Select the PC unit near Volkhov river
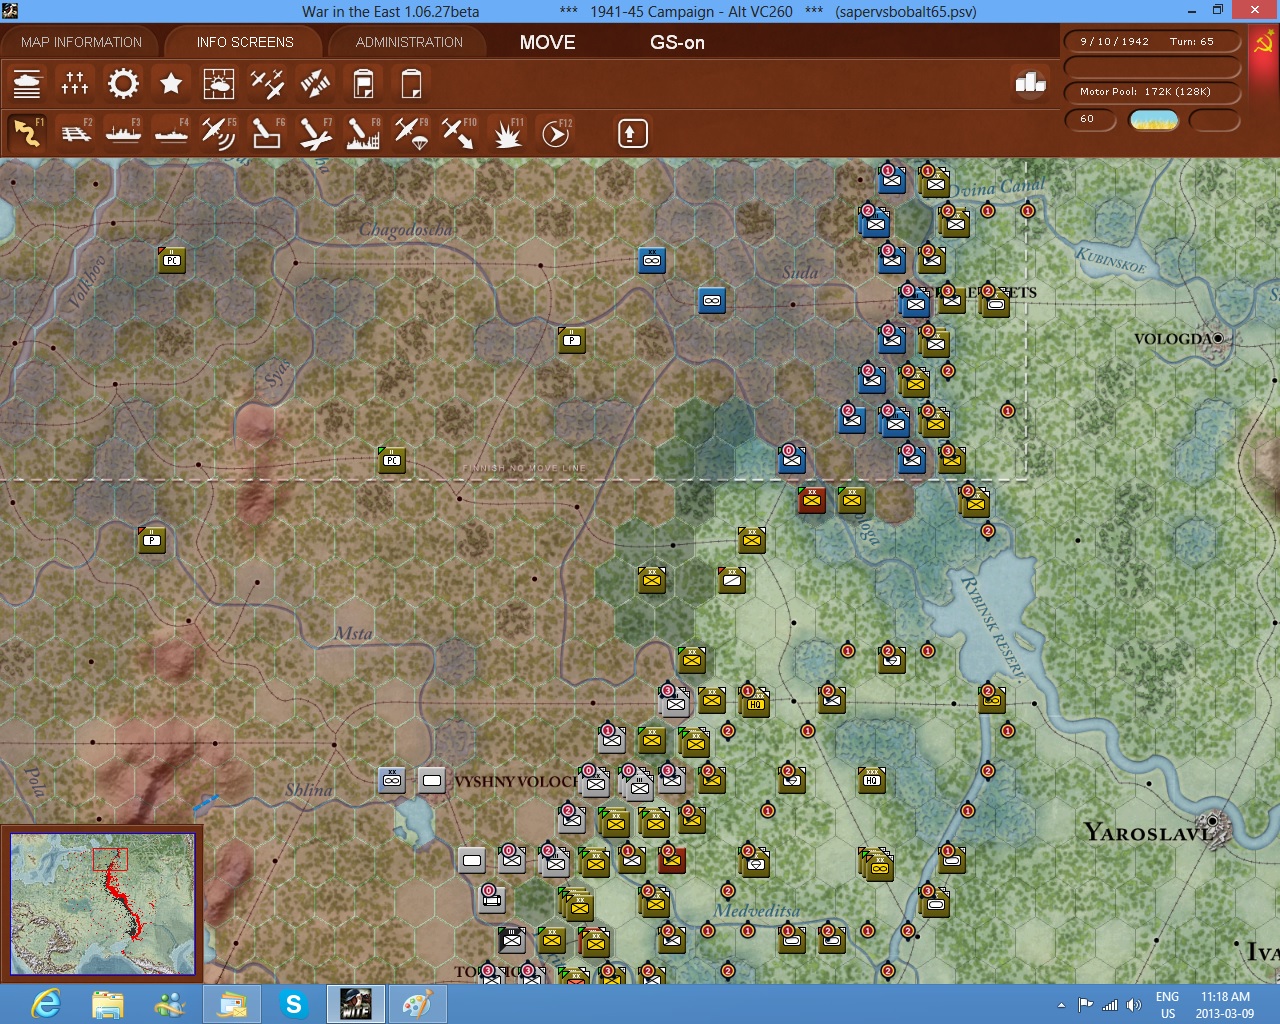1280x1024 pixels. click(172, 260)
